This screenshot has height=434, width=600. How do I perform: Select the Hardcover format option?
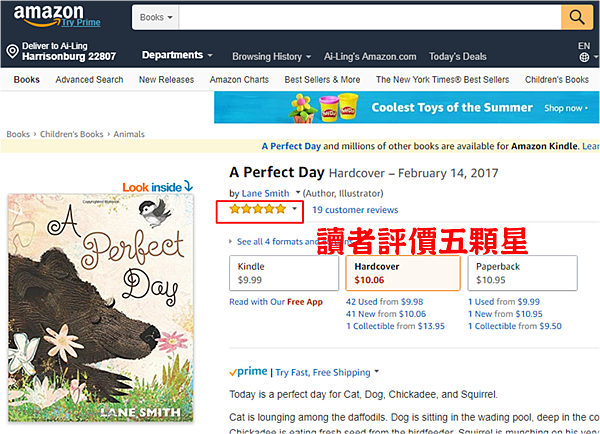403,273
